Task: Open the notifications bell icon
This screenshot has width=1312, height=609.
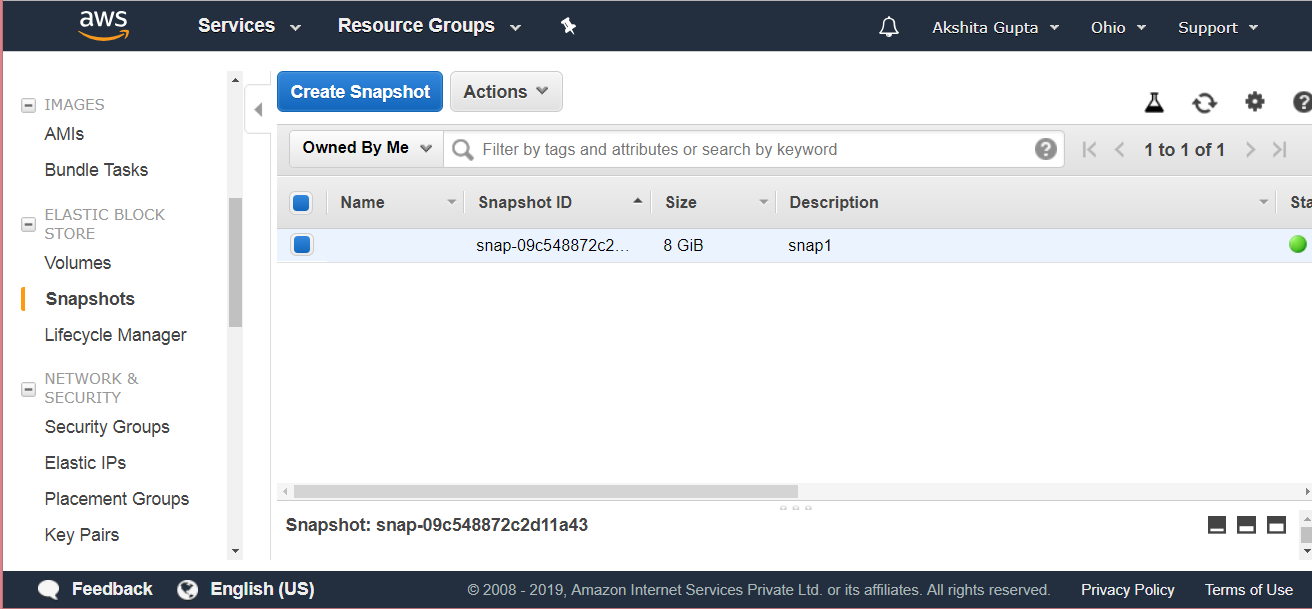Action: 888,27
